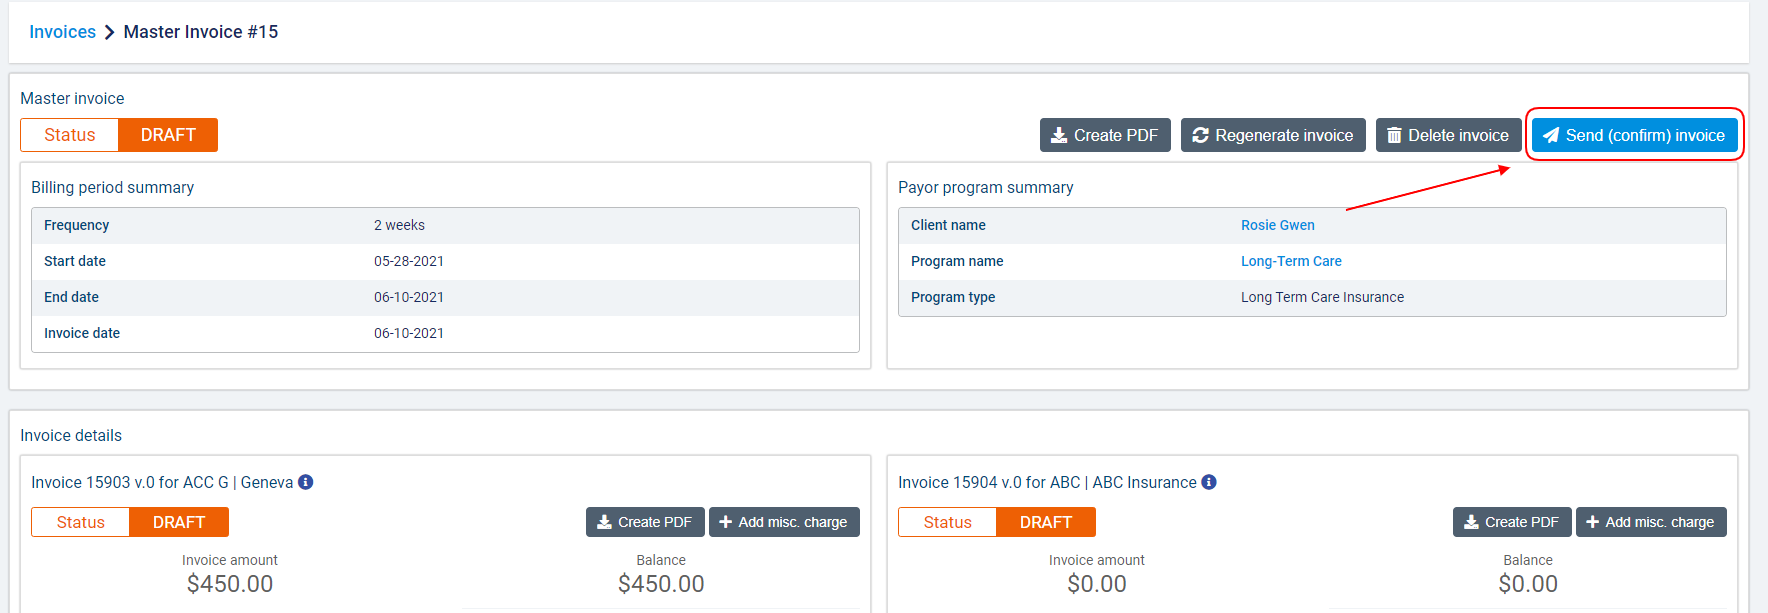Click the download icon on master Create PDF
The height and width of the screenshot is (613, 1768).
click(1058, 135)
